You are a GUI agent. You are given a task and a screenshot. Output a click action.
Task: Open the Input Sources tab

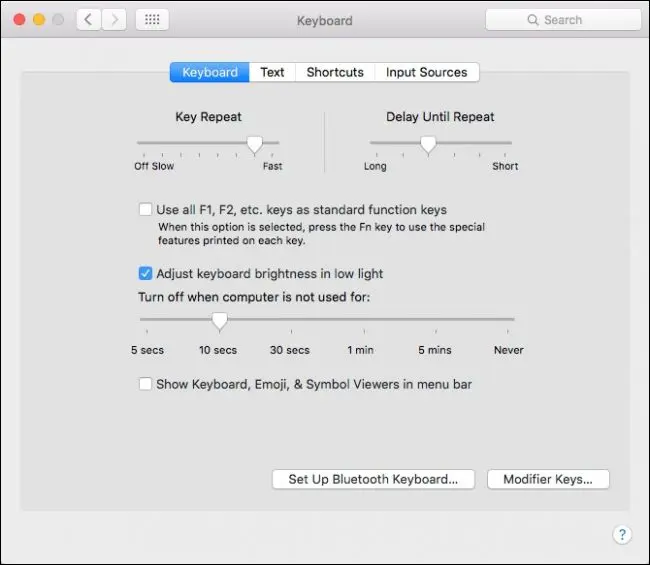tap(427, 72)
